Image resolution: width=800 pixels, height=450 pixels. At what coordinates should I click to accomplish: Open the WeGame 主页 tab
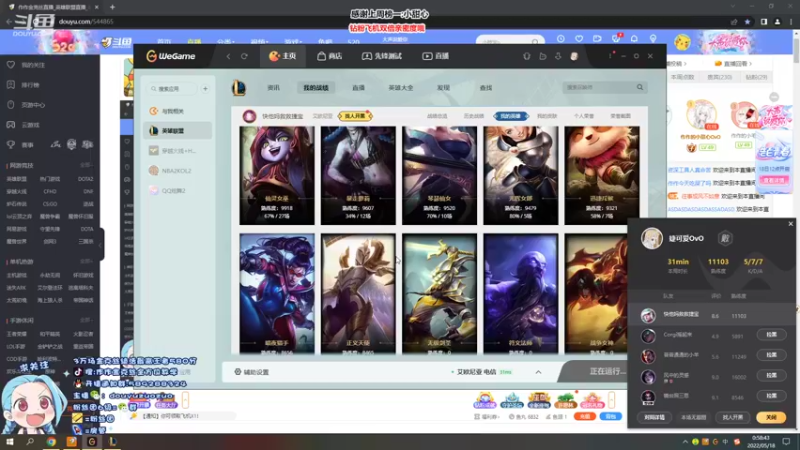click(x=283, y=56)
